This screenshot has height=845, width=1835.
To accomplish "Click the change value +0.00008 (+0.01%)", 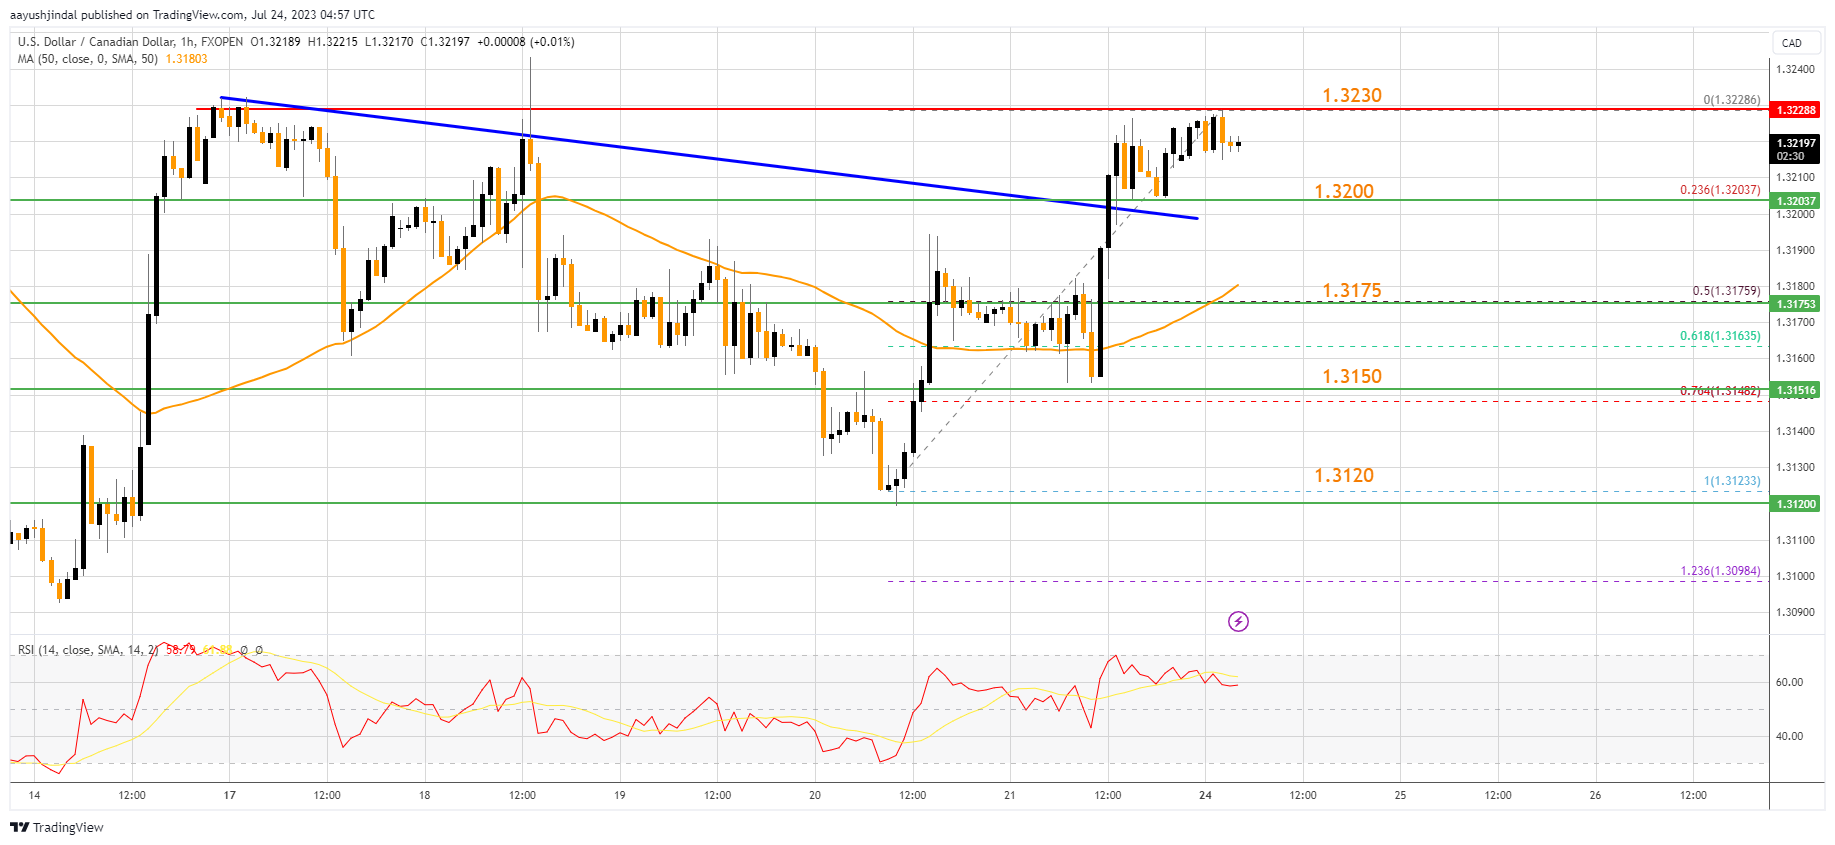I will pos(526,42).
